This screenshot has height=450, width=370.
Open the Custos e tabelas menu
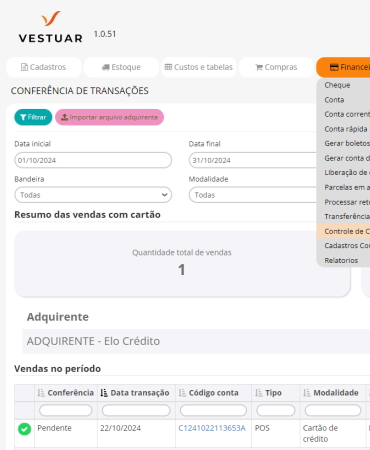[x=199, y=67]
